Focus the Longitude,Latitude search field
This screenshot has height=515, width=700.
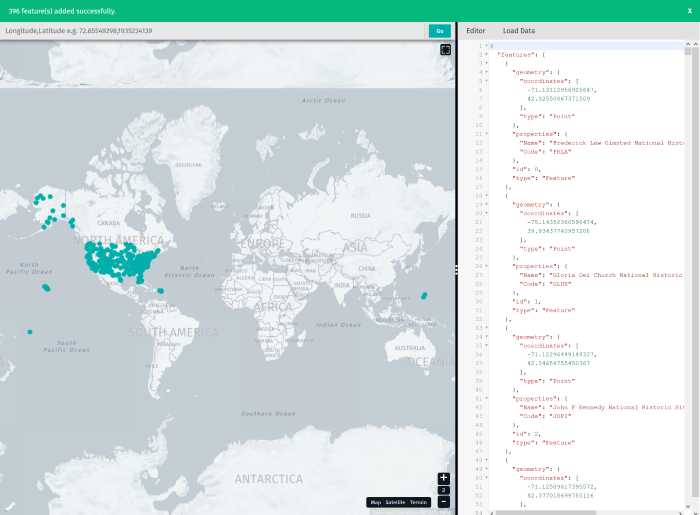point(212,31)
